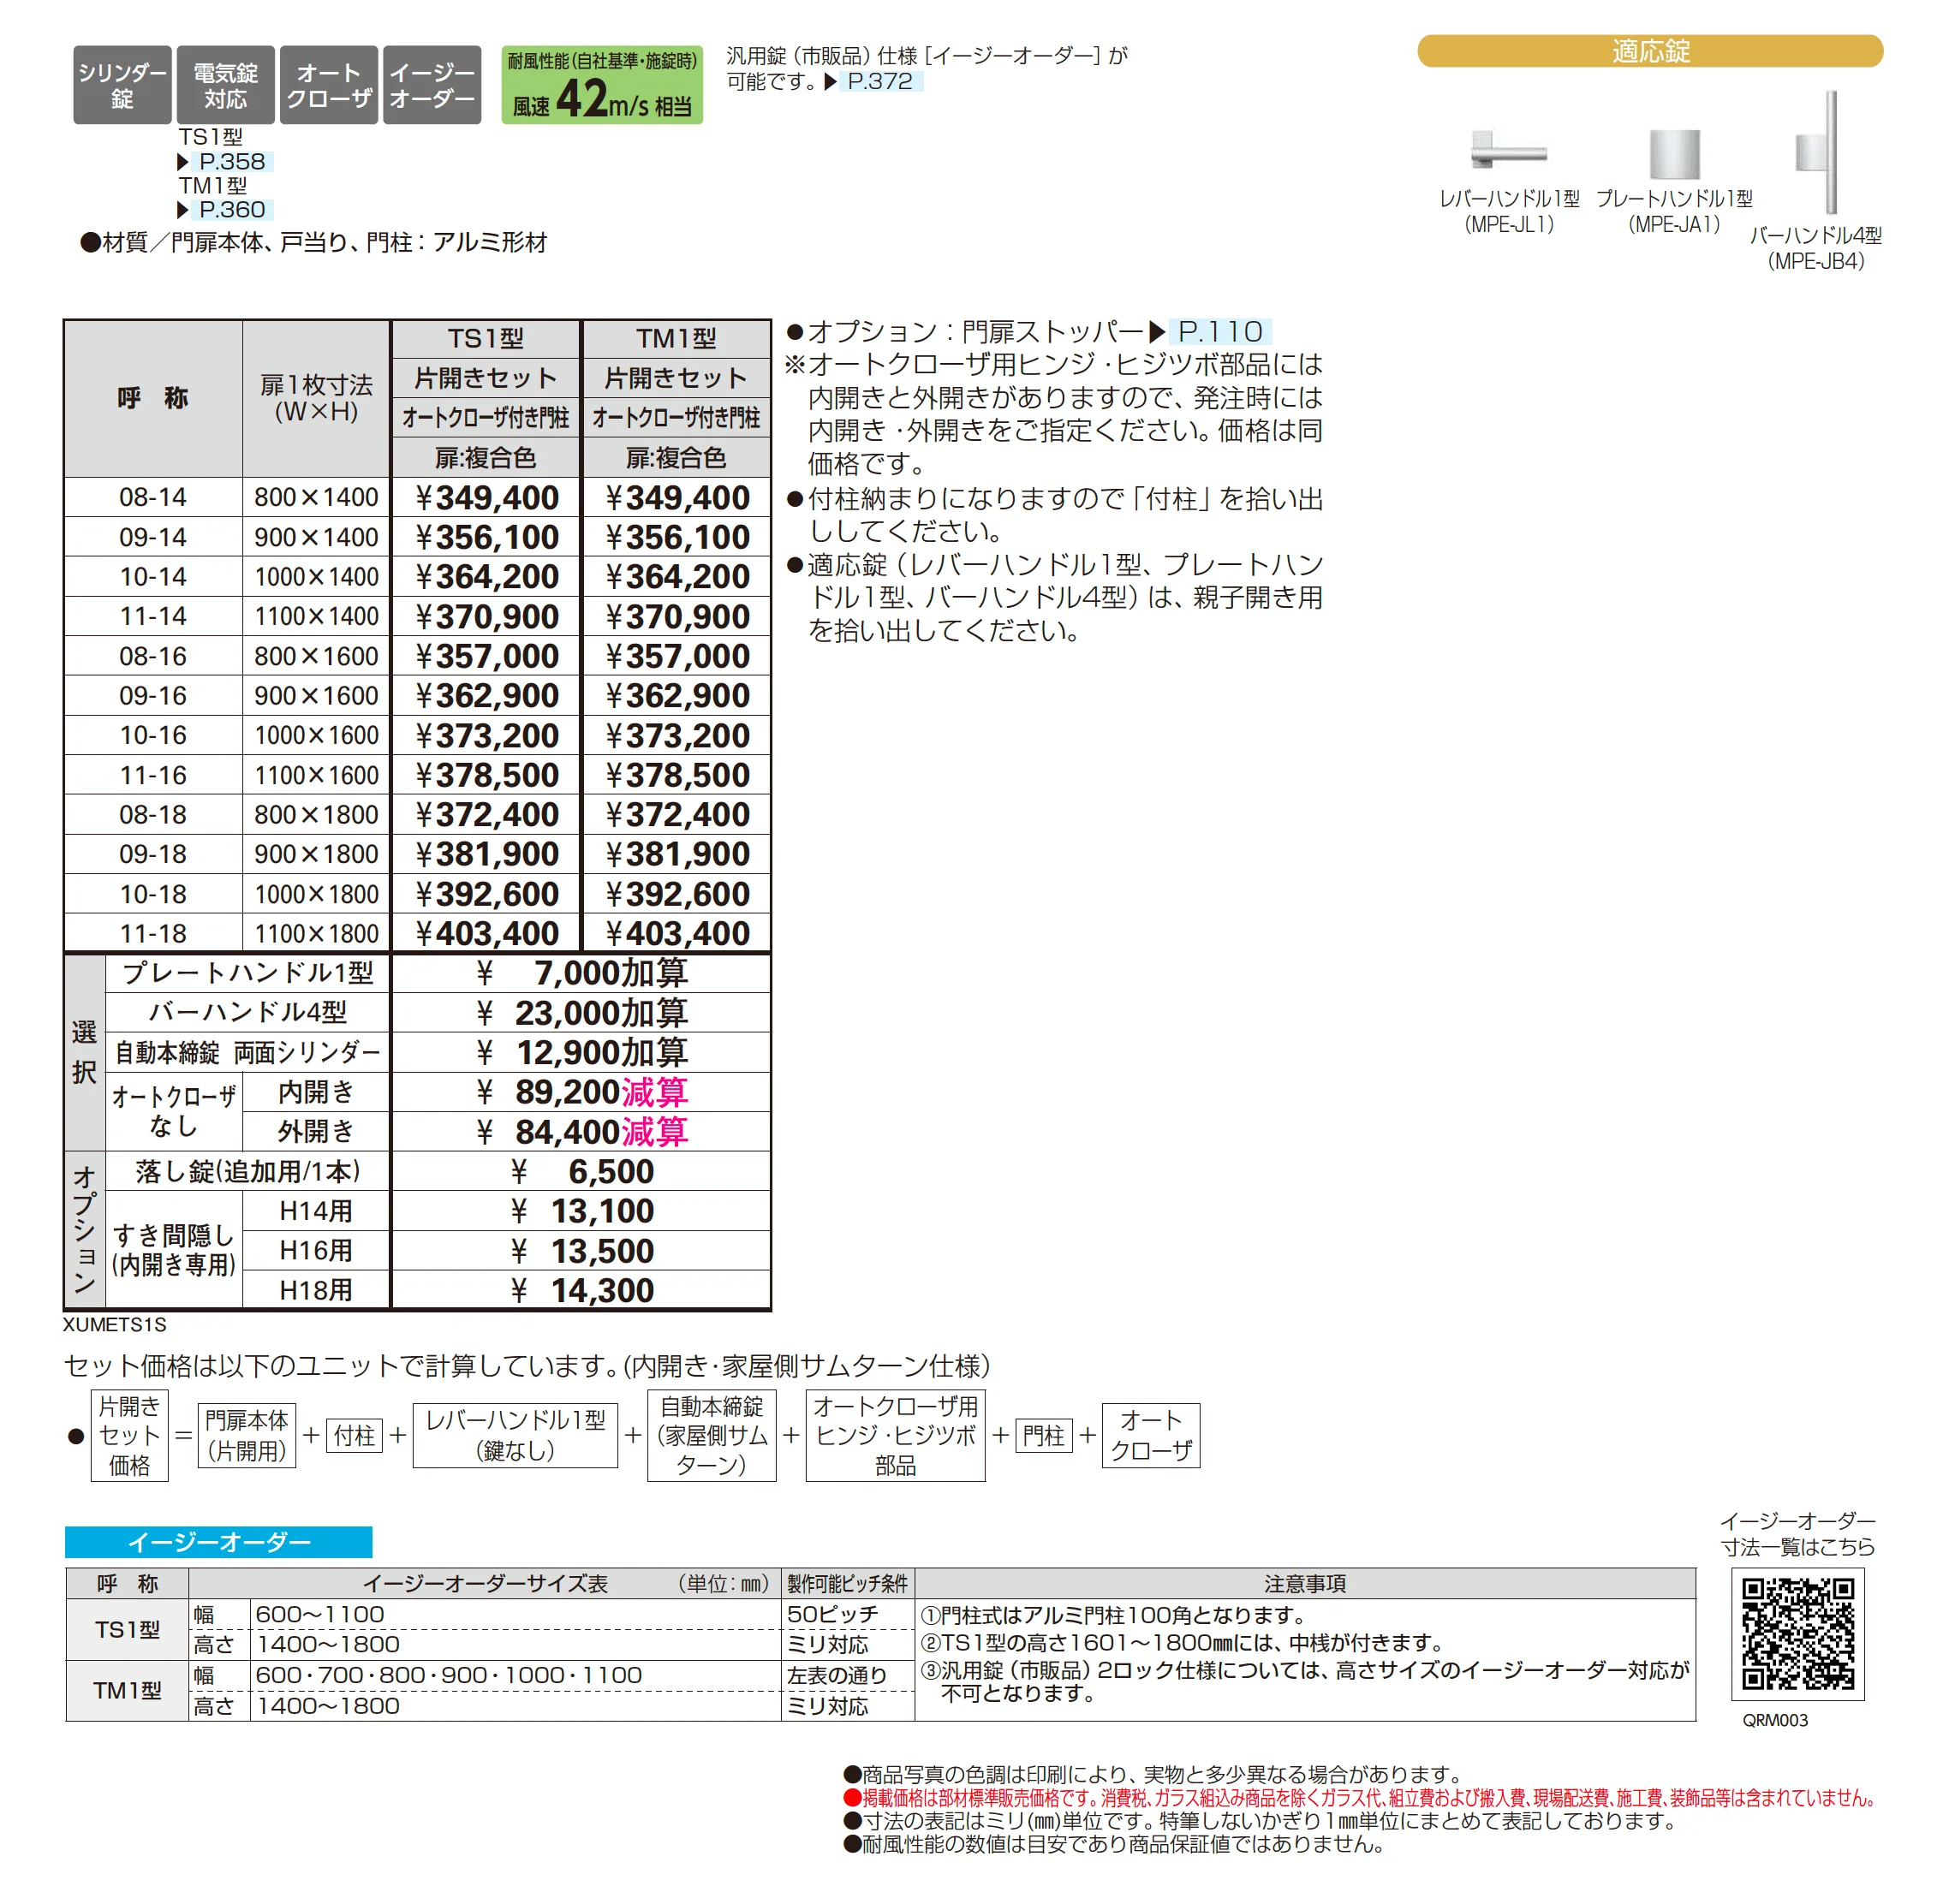Screen dimensions: 1949x1904
Task: Click the TM1型 column header
Action: [677, 339]
